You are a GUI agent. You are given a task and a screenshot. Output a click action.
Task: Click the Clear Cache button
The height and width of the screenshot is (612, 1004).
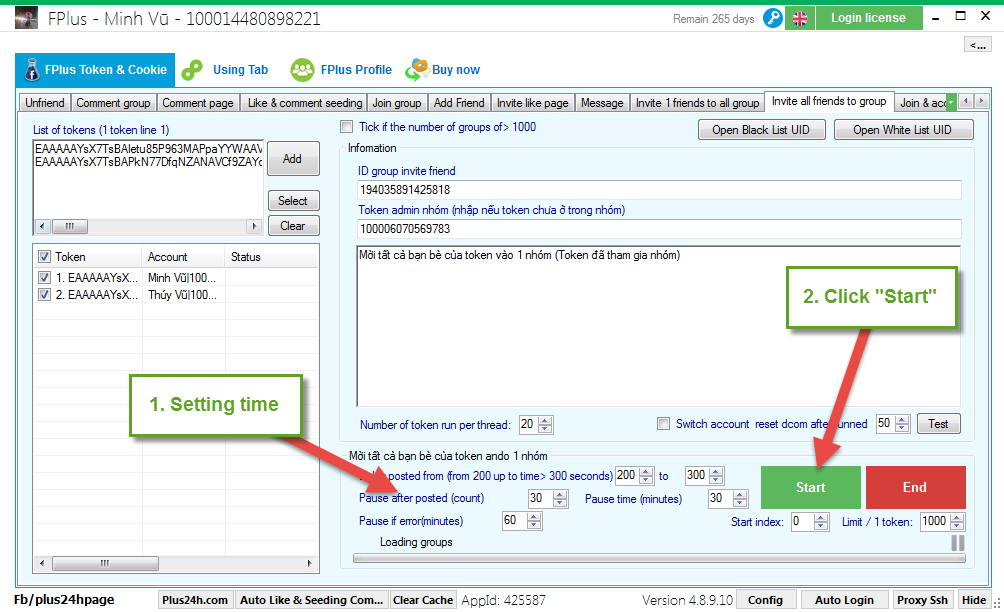[x=423, y=600]
